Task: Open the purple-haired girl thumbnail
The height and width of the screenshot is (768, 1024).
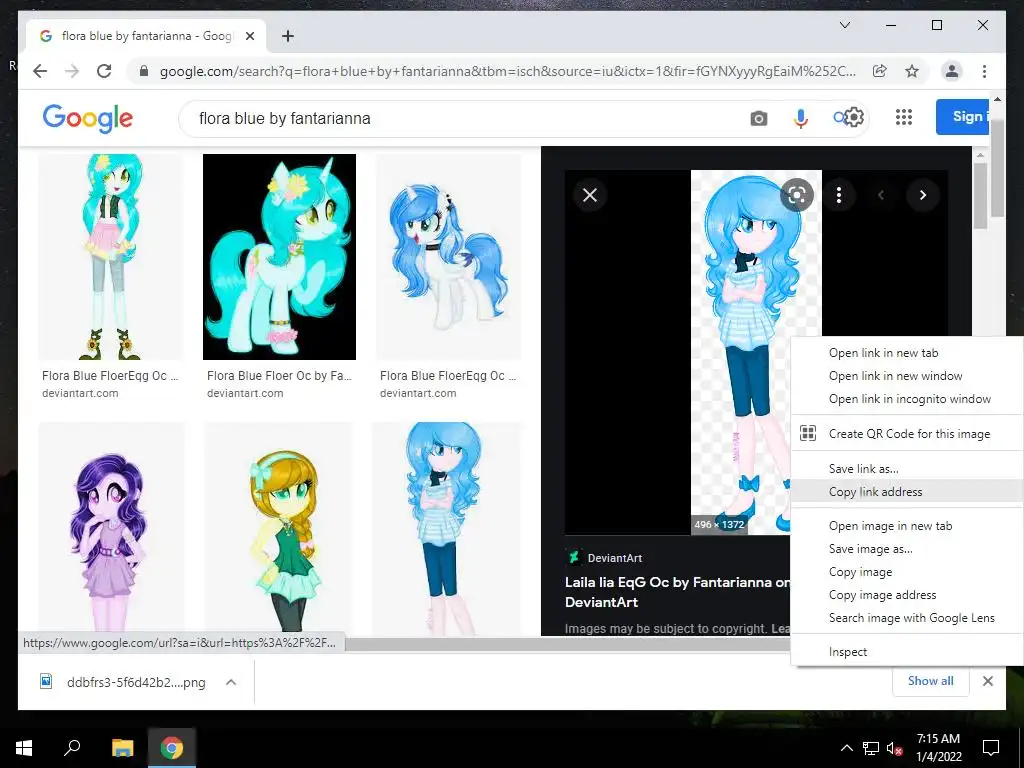Action: coord(111,529)
